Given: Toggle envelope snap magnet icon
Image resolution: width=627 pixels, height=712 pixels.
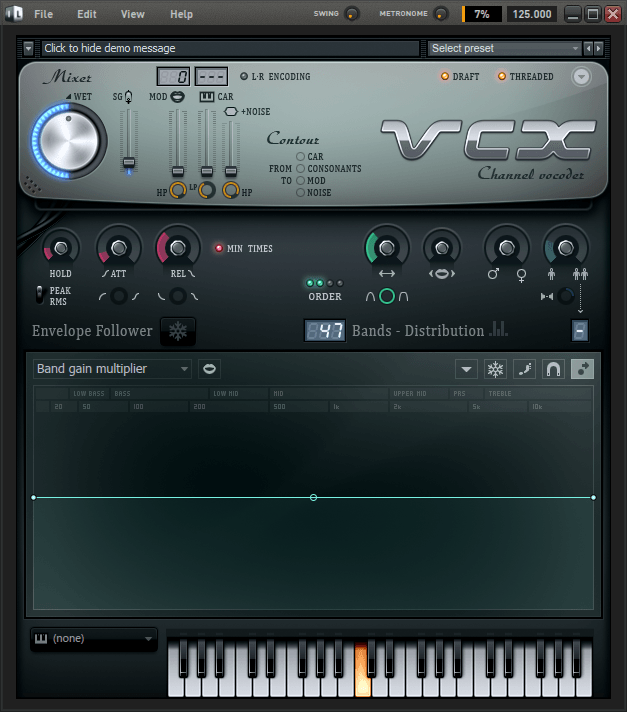Looking at the screenshot, I should [553, 369].
